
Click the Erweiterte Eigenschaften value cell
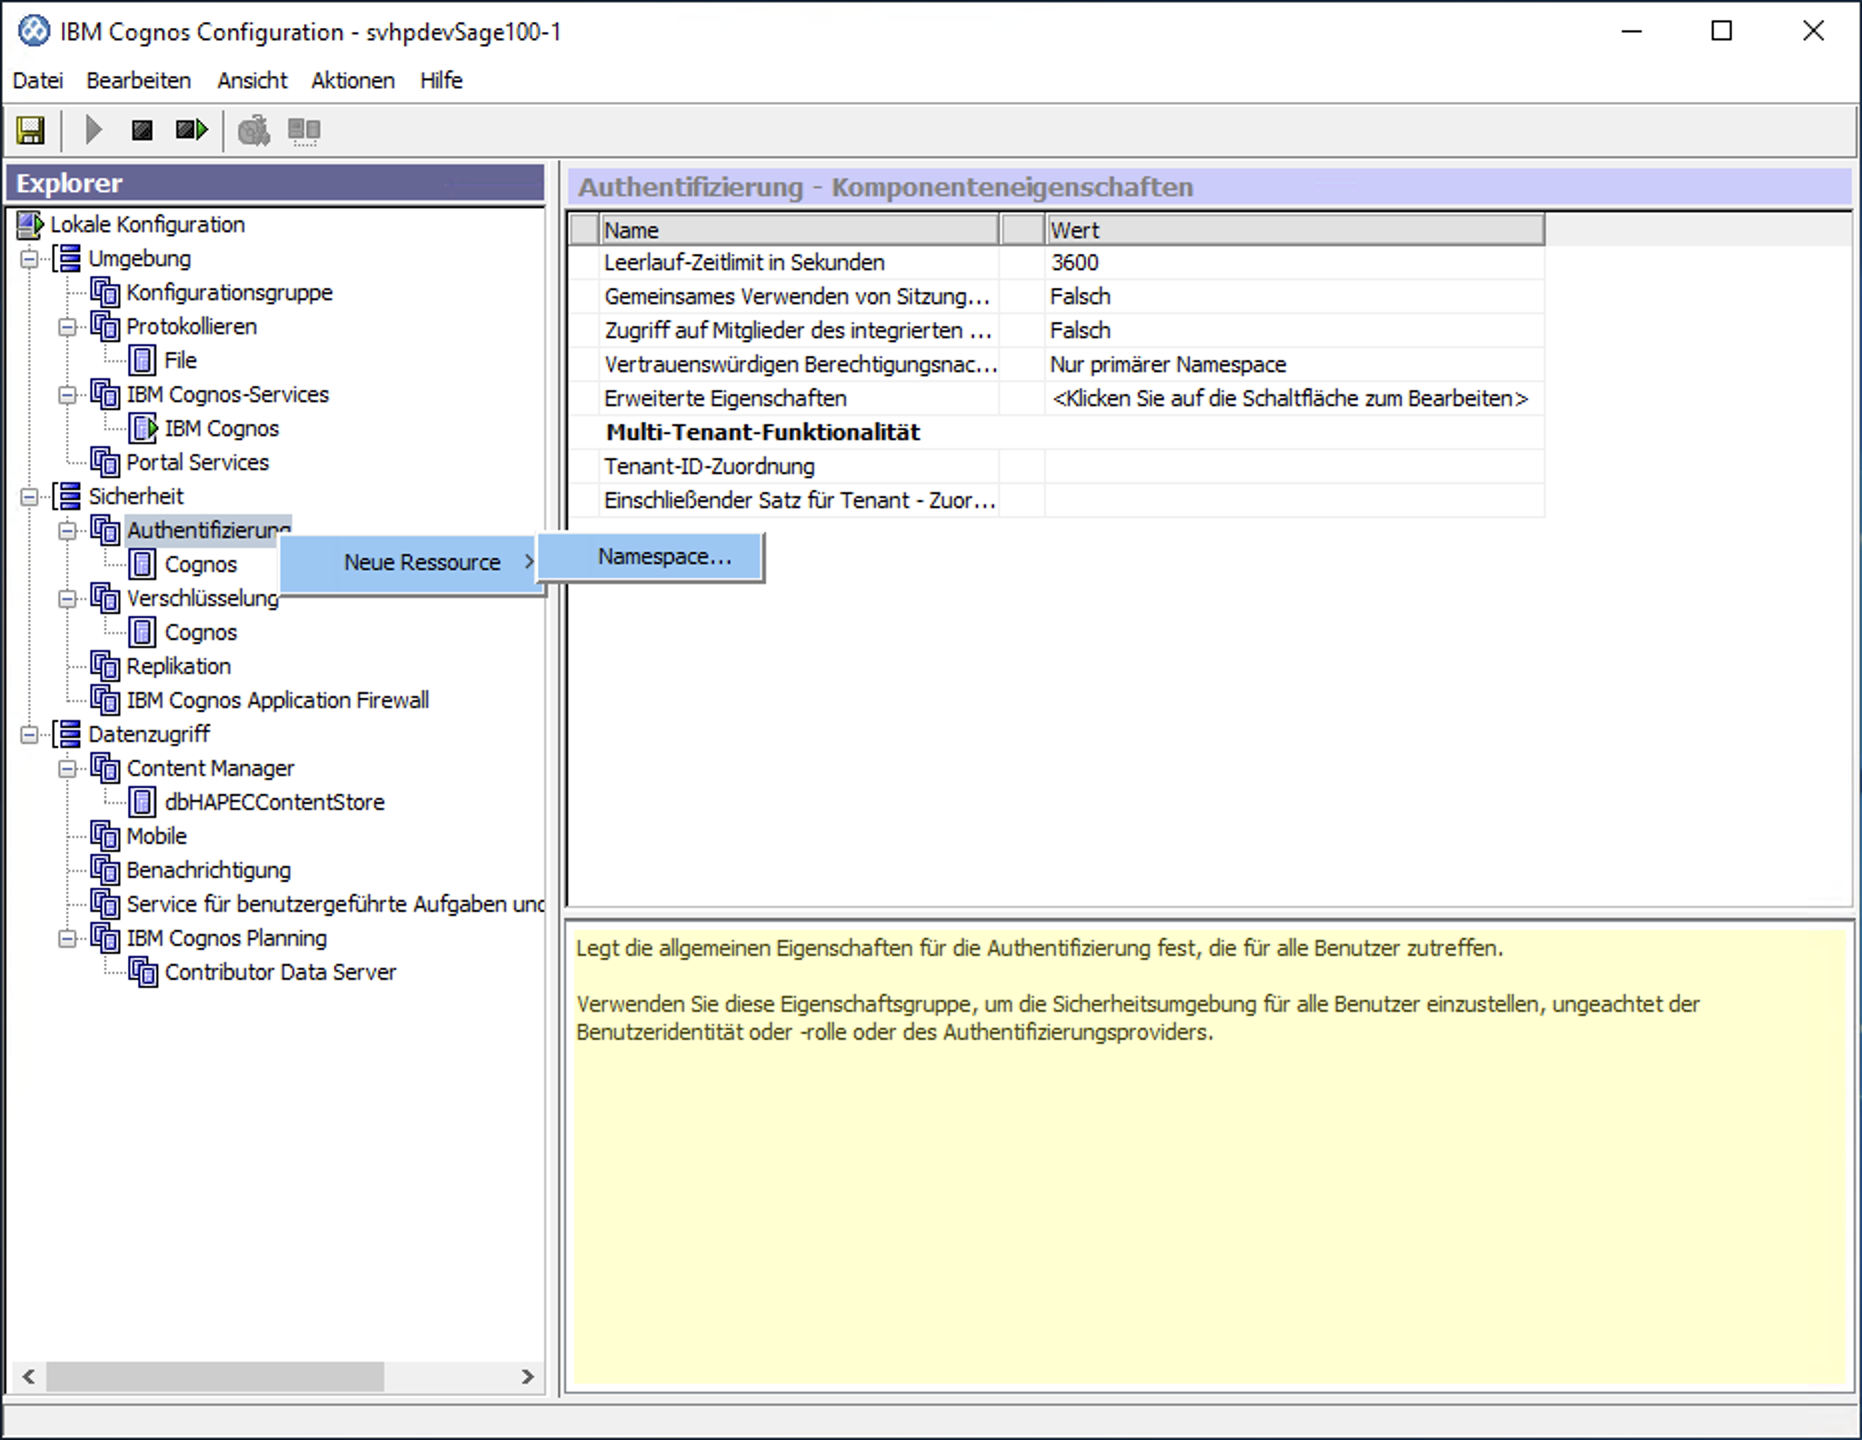pyautogui.click(x=1290, y=399)
